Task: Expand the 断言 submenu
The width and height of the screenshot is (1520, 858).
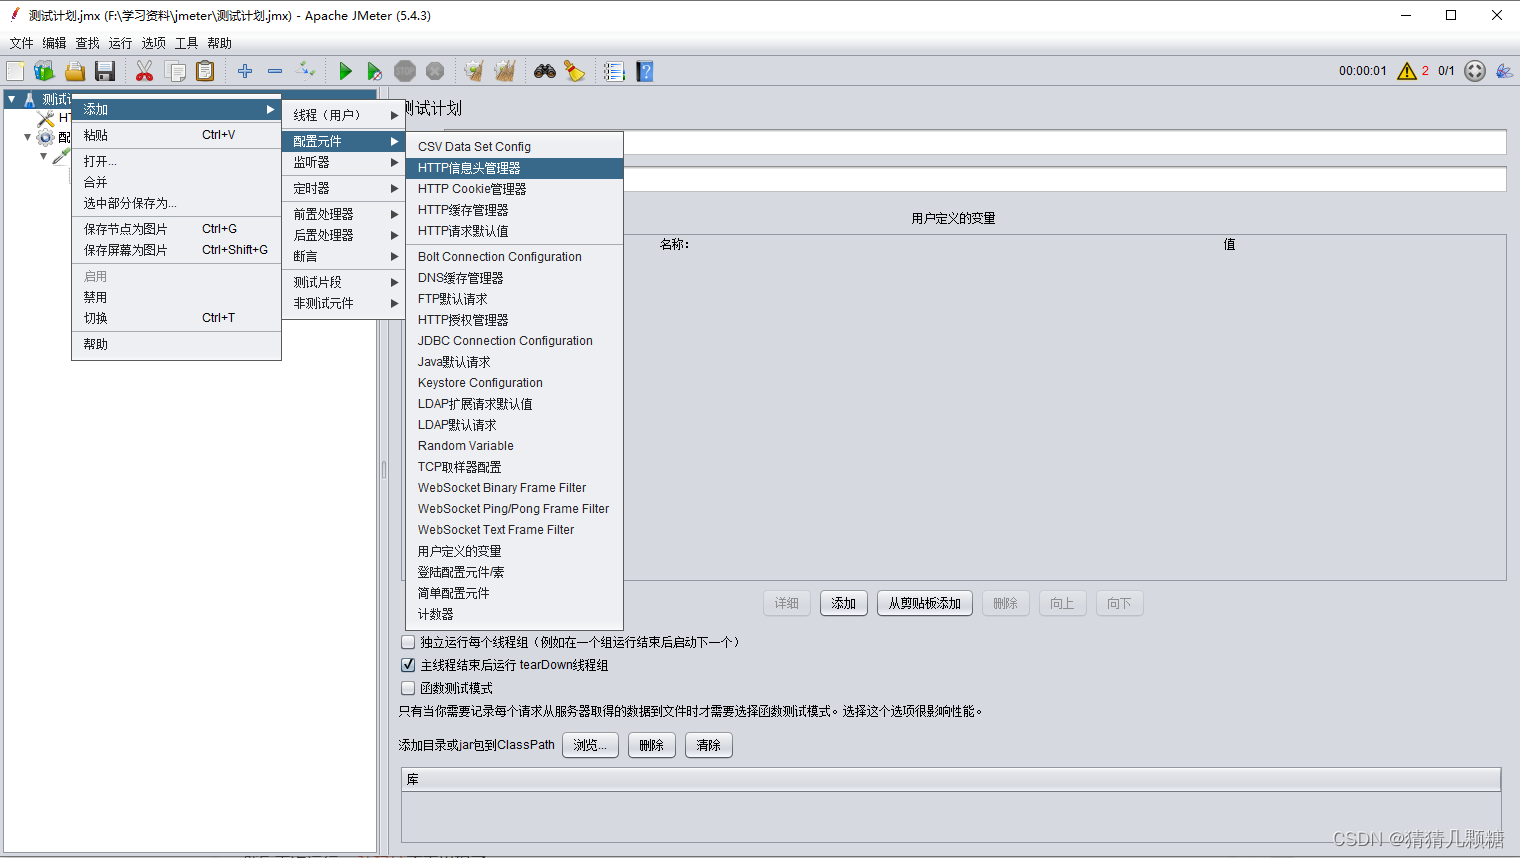Action: click(343, 256)
